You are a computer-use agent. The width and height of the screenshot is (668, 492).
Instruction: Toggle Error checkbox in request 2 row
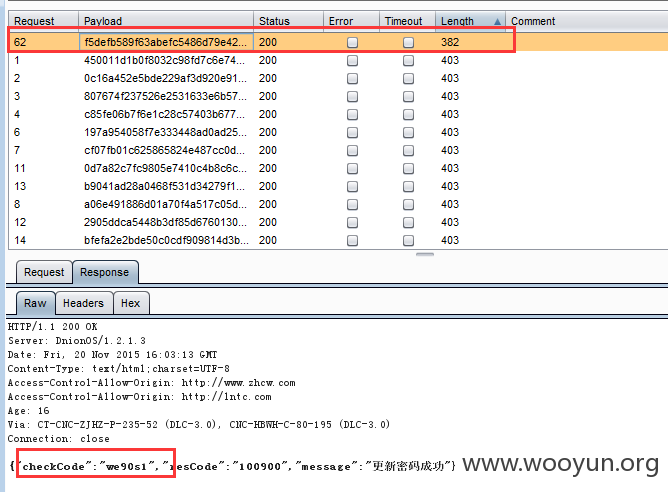352,78
